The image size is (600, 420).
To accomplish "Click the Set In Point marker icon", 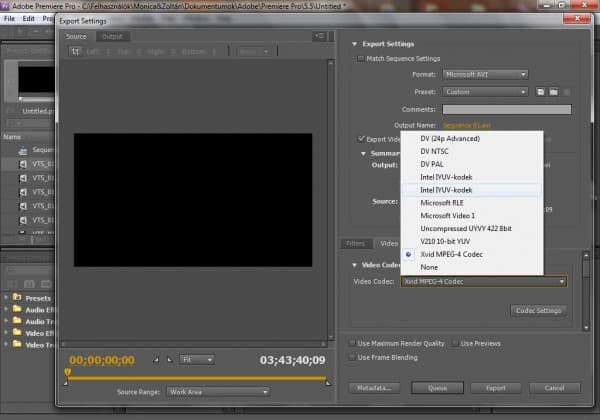I will pos(155,359).
